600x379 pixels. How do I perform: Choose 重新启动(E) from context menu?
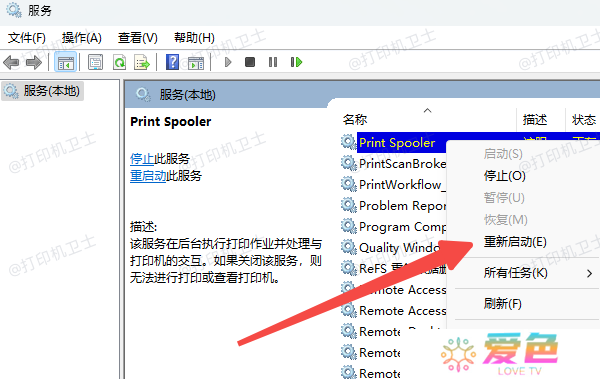pos(515,242)
